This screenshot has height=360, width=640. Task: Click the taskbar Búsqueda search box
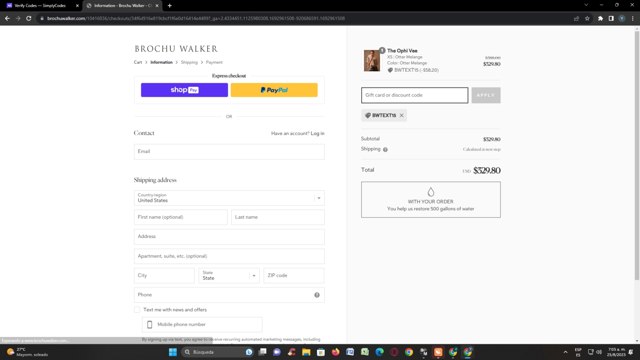pos(217,352)
